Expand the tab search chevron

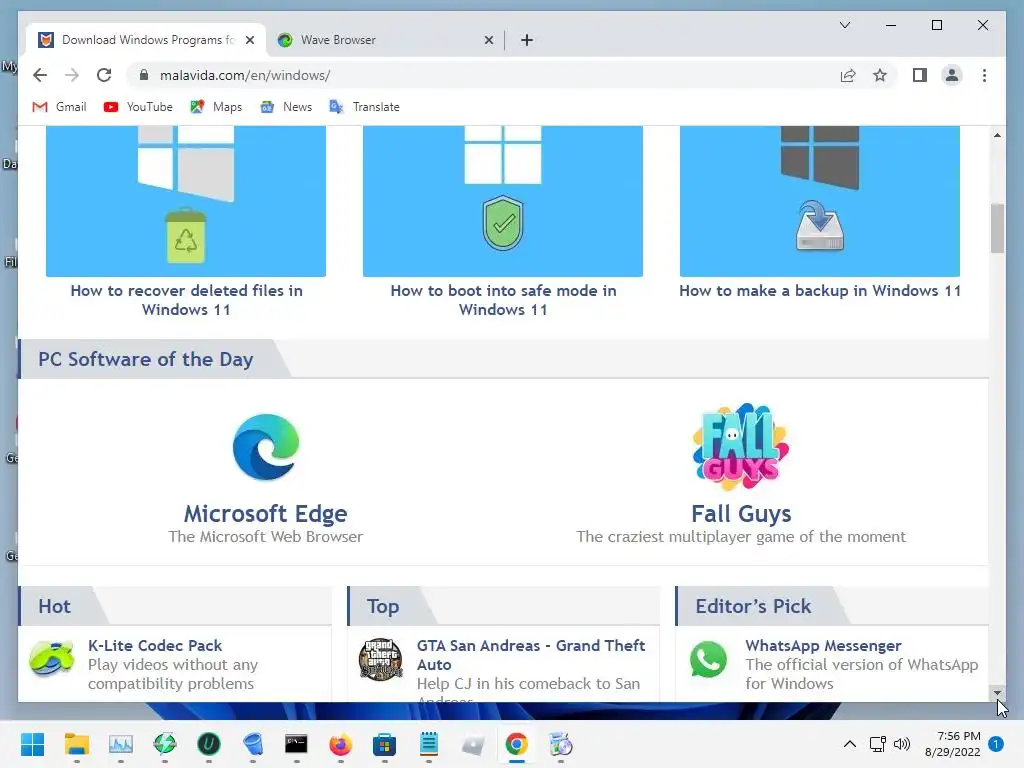(x=845, y=25)
